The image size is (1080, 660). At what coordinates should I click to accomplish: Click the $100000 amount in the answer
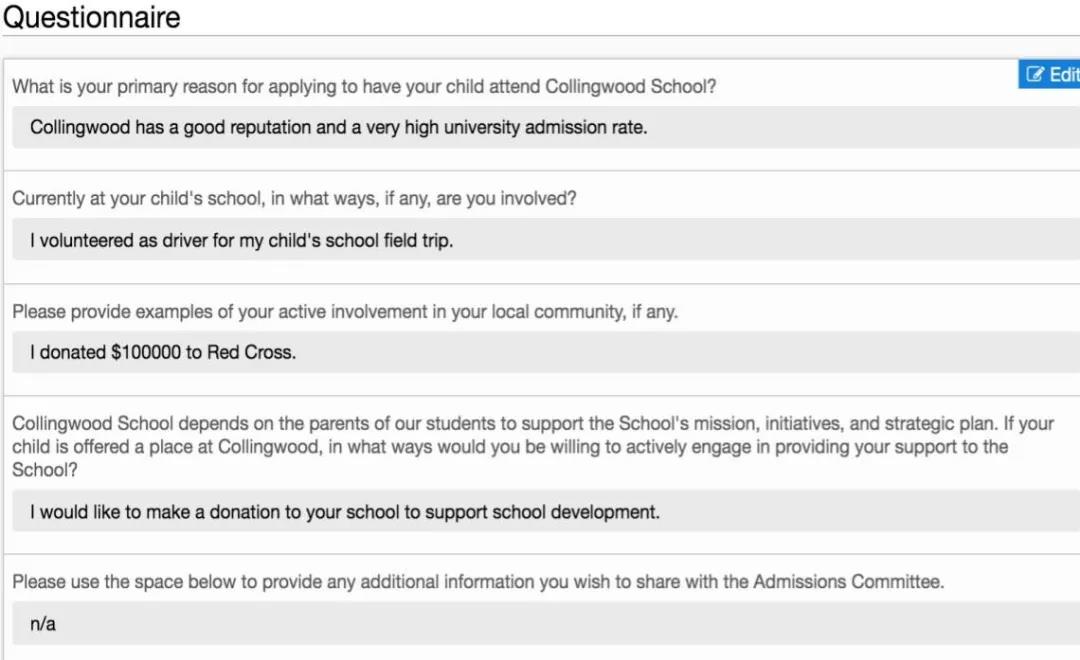(x=146, y=353)
